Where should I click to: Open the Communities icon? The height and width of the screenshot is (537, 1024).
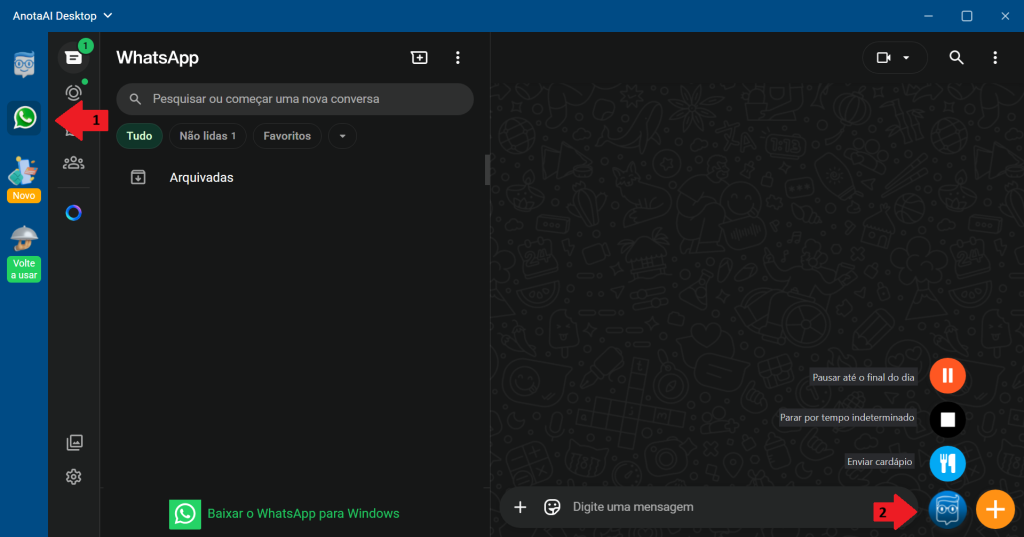73,162
